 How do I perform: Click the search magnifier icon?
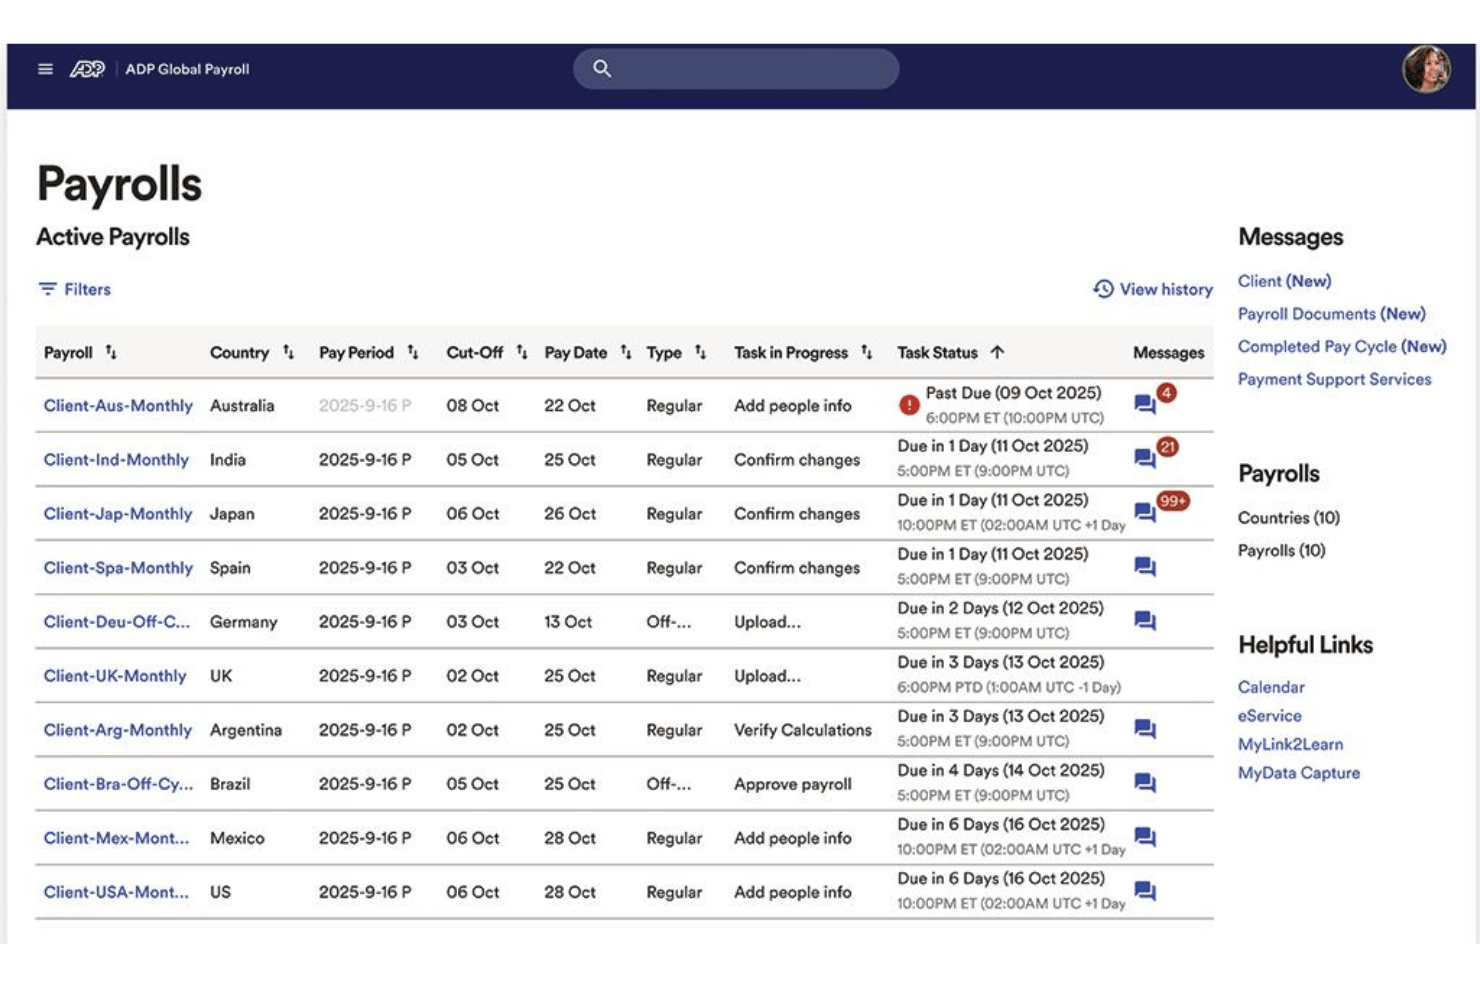click(602, 68)
